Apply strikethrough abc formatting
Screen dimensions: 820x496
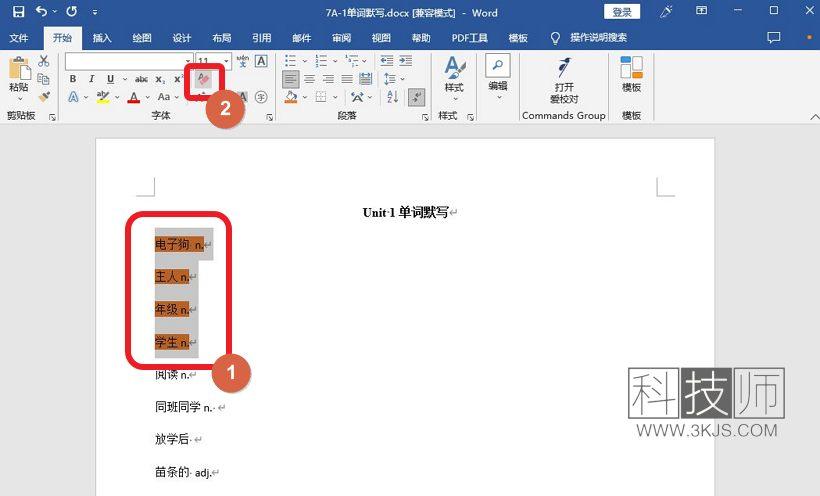click(x=141, y=80)
